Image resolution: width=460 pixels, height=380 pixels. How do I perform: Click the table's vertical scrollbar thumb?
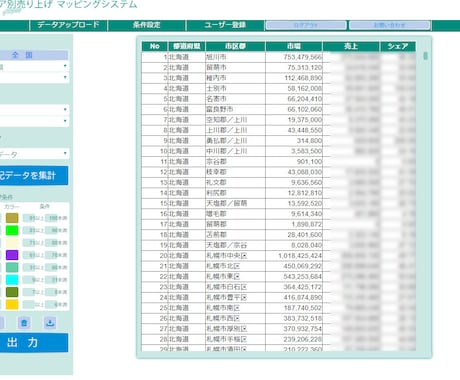click(x=425, y=56)
